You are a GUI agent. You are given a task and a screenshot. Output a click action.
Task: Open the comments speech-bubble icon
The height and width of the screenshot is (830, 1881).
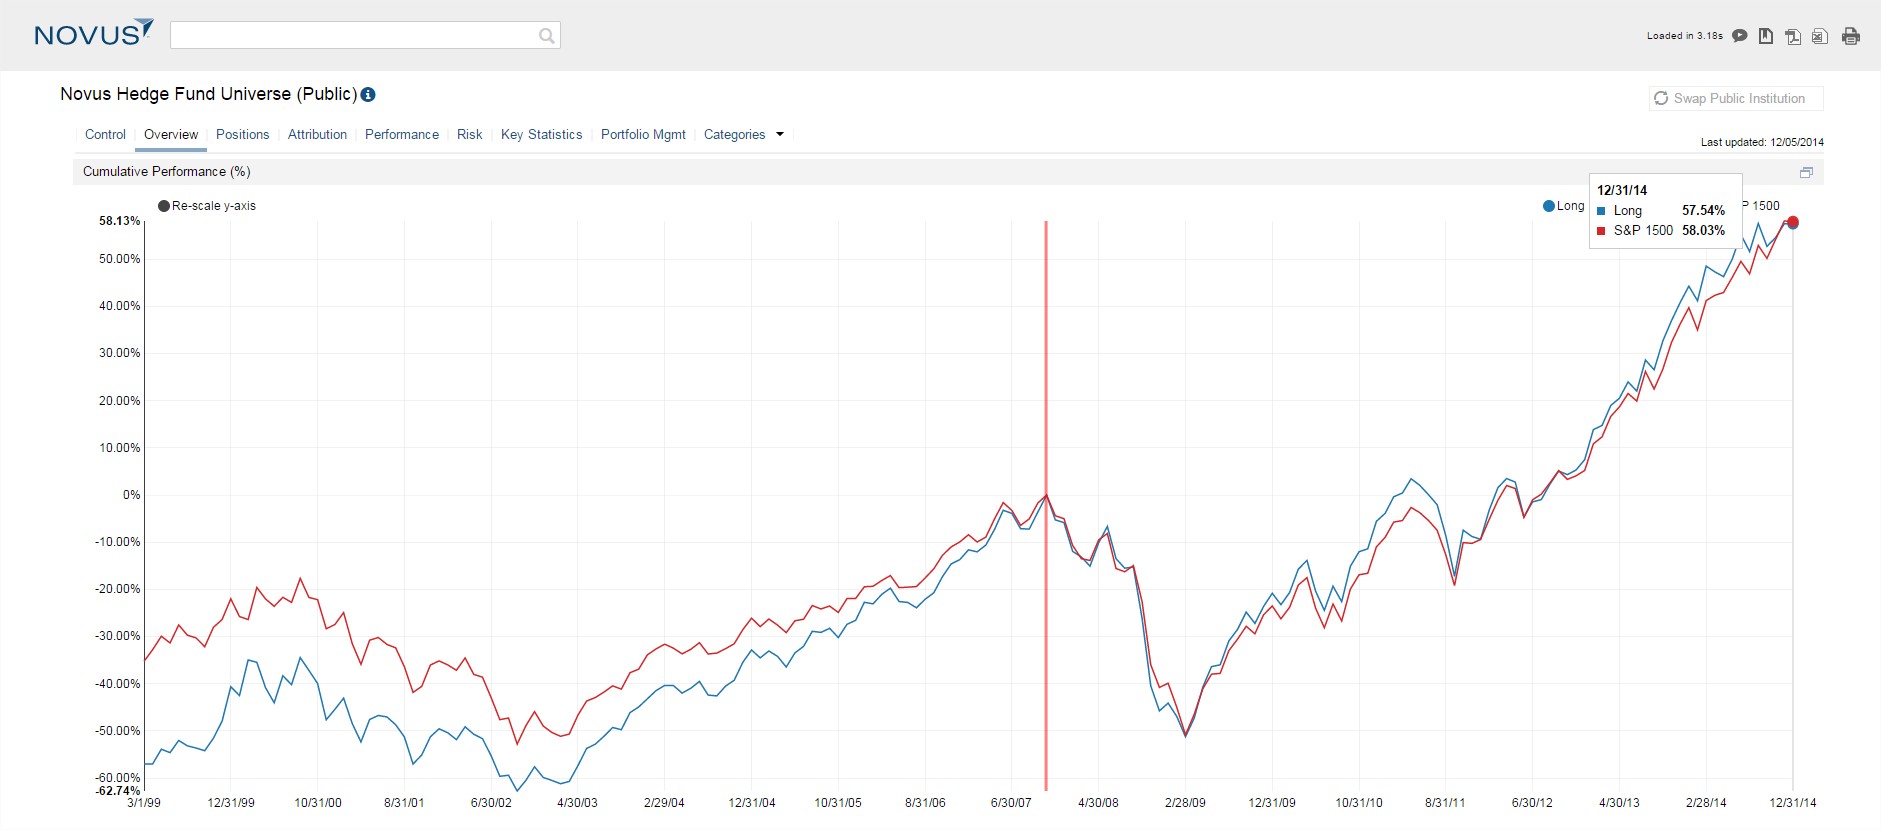[1740, 36]
